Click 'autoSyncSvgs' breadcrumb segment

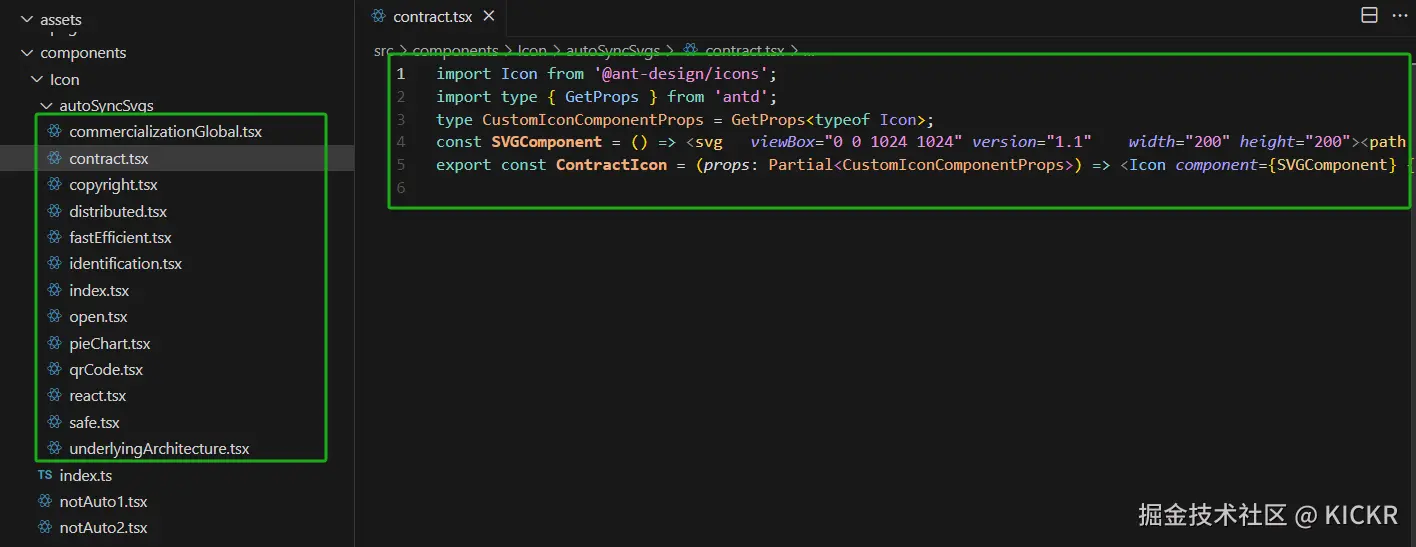pos(612,50)
